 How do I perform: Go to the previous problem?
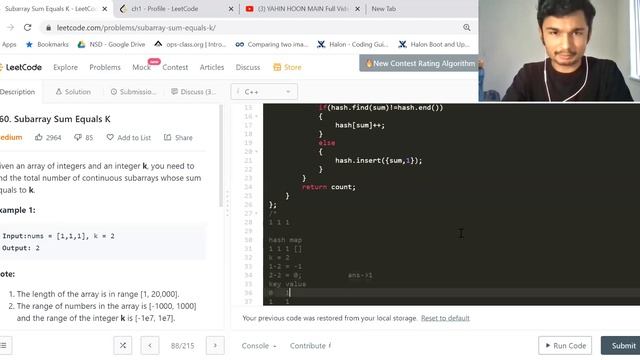[x=150, y=346]
